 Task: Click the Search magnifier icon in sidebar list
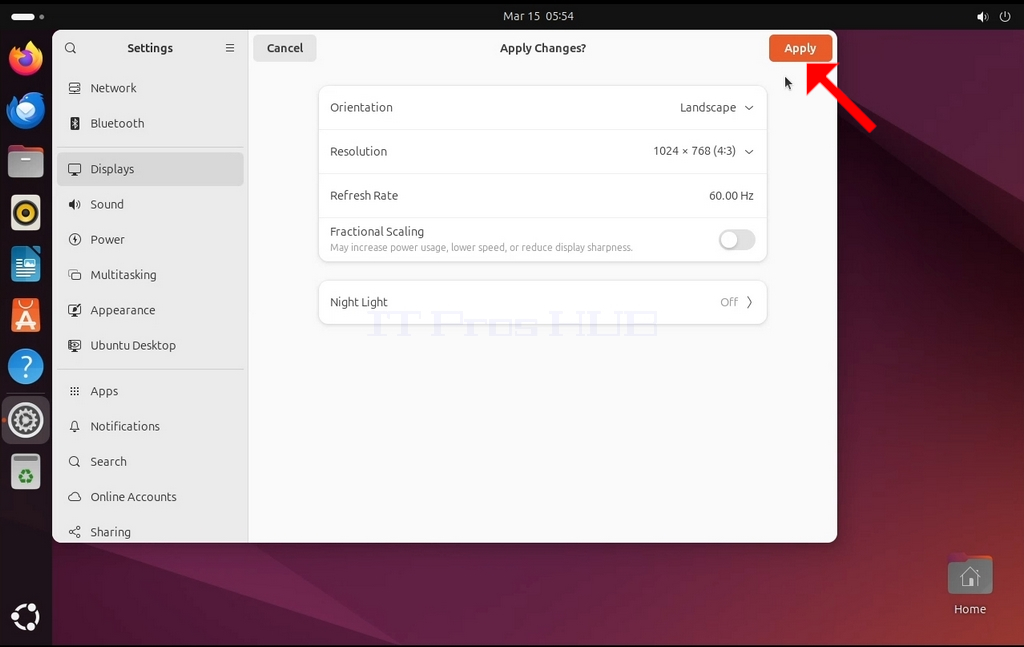[75, 462]
